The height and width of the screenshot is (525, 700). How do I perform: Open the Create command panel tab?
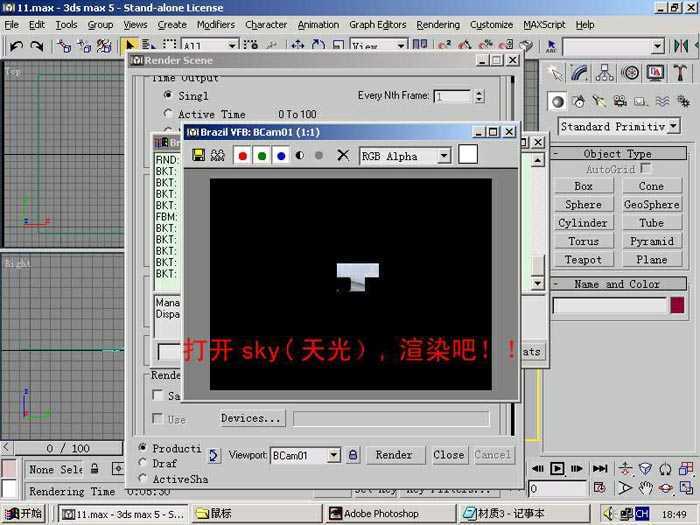click(556, 73)
